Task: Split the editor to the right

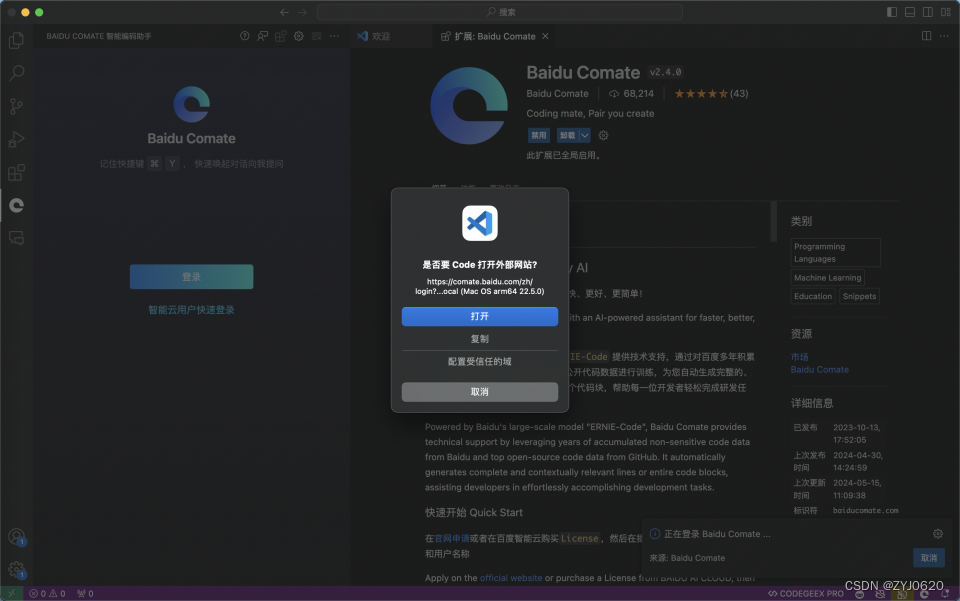Action: pos(926,36)
